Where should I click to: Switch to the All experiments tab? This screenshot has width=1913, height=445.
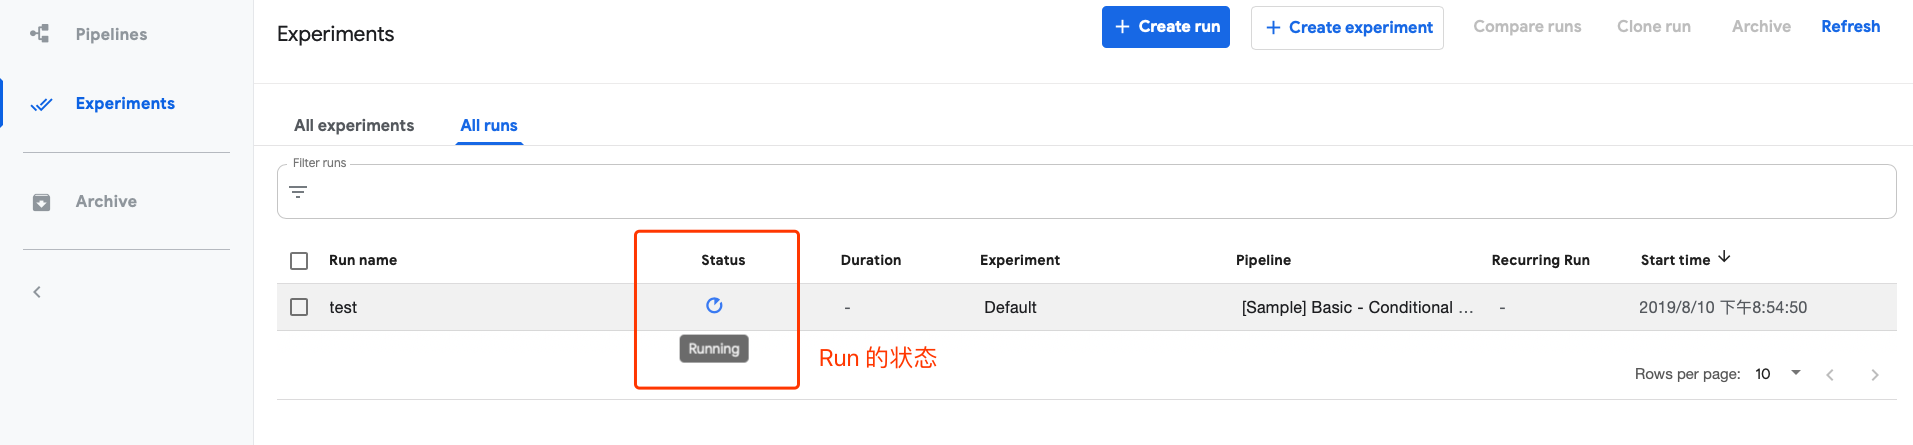[354, 125]
